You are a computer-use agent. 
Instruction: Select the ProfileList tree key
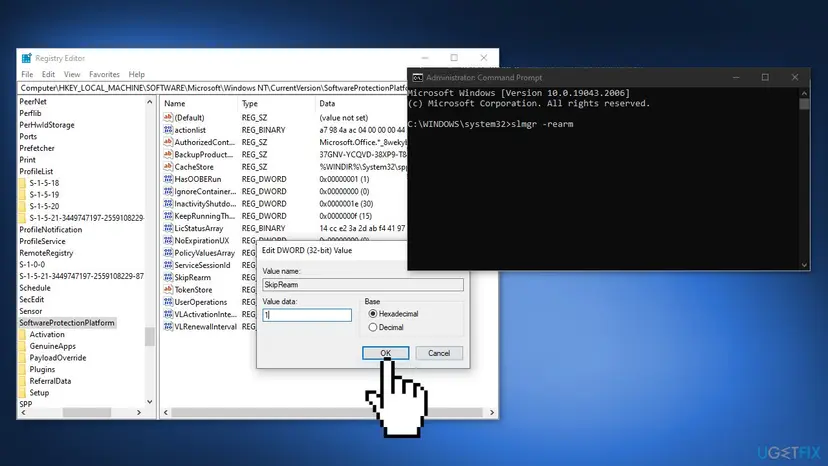[x=36, y=171]
